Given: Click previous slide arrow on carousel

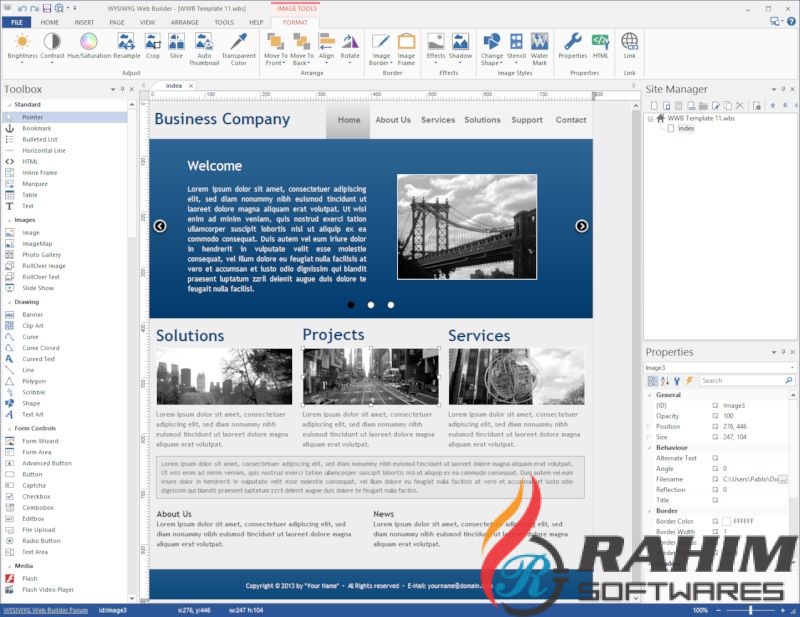Looking at the screenshot, I should 160,226.
